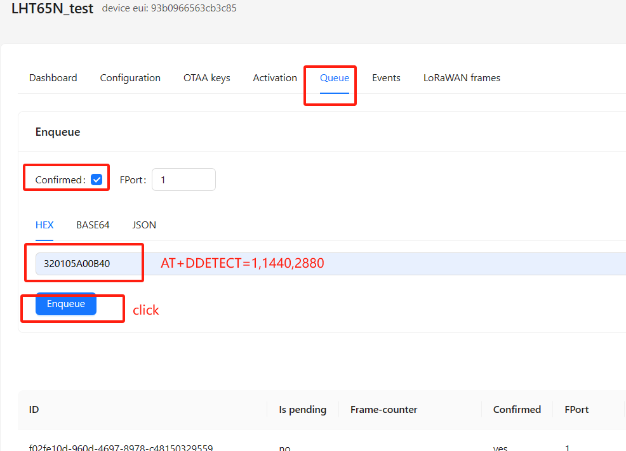The image size is (626, 451).
Task: Switch to the BASE64 payload tab
Action: 93,225
